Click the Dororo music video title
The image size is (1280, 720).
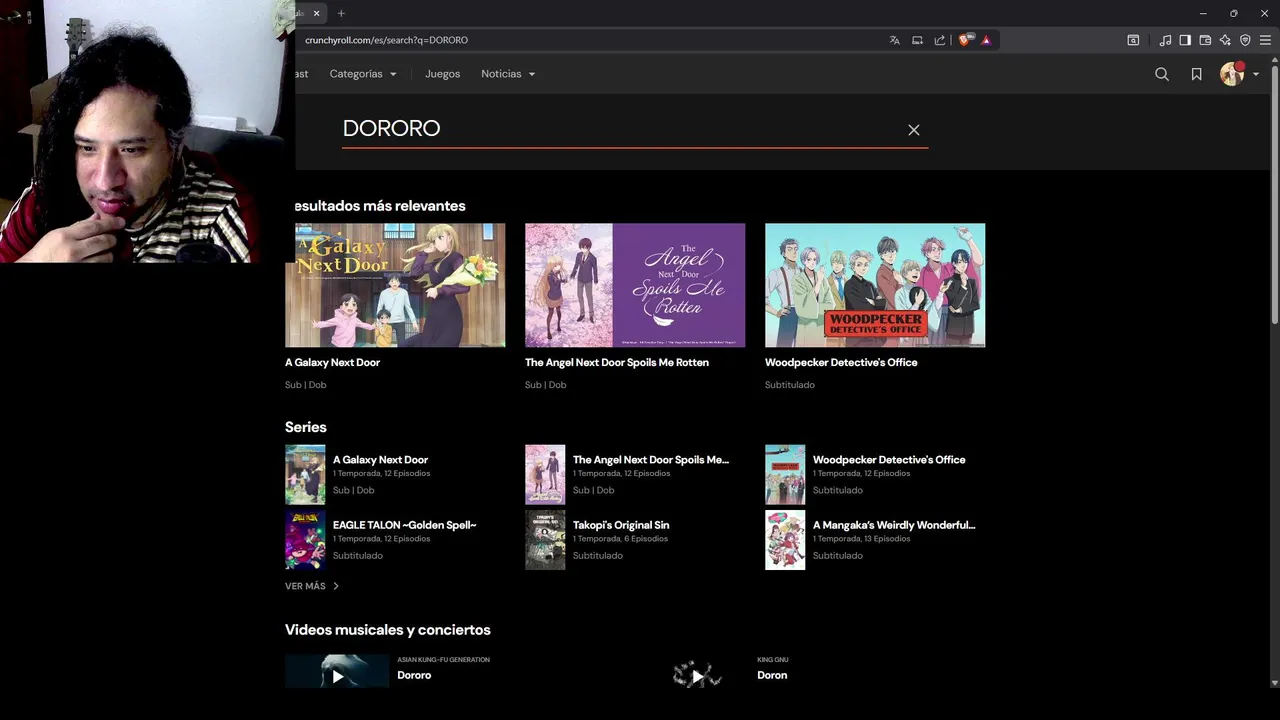point(414,675)
